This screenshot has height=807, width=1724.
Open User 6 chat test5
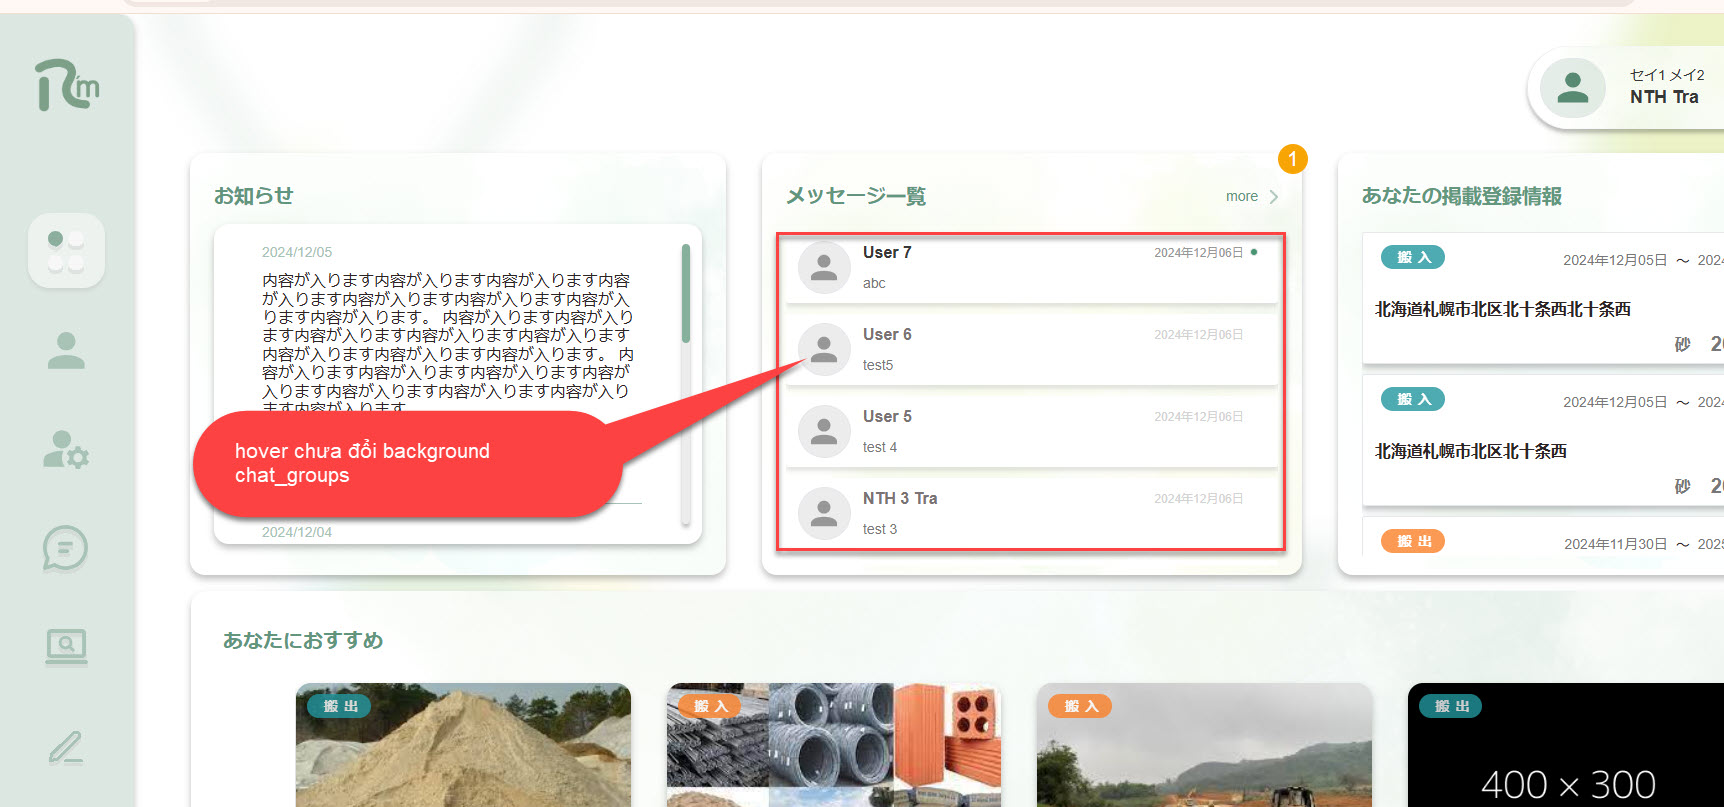[x=1030, y=350]
